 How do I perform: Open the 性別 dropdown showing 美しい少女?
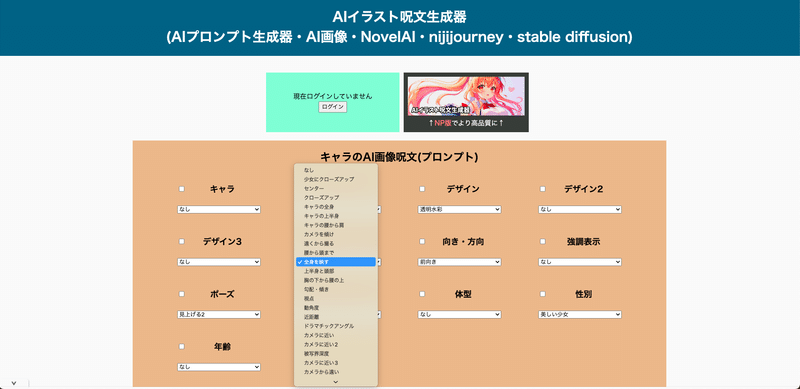coord(580,314)
